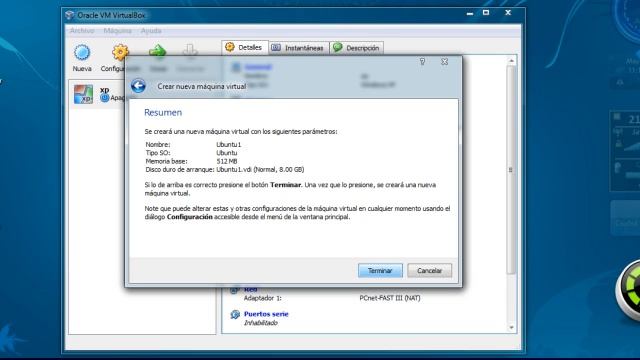The height and width of the screenshot is (360, 640).
Task: Click the 'PCnet-FAST III (NAT)' adapter value
Action: point(390,298)
